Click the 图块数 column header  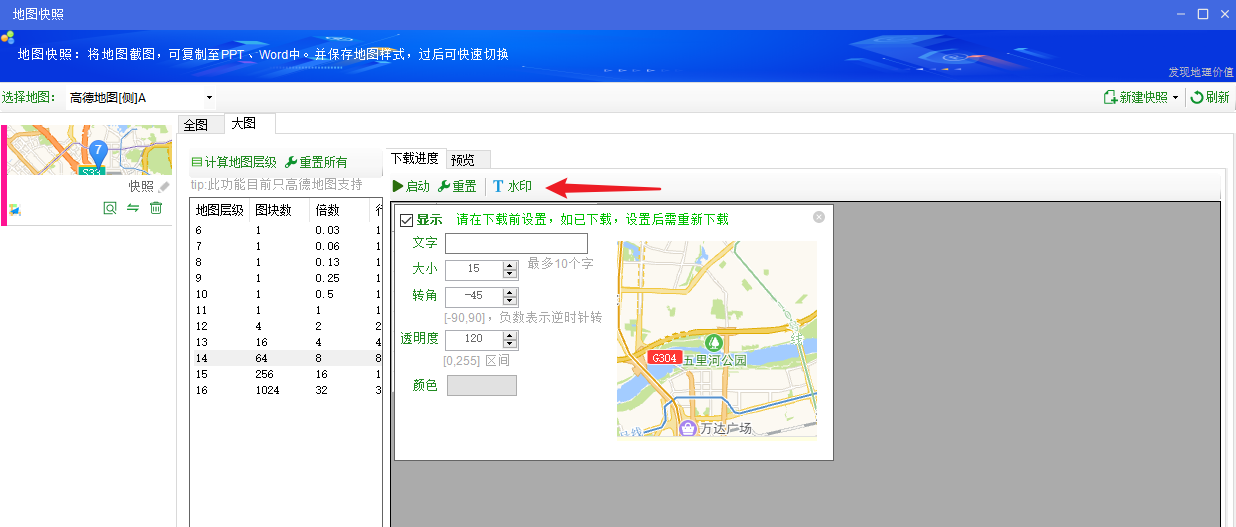(x=280, y=211)
